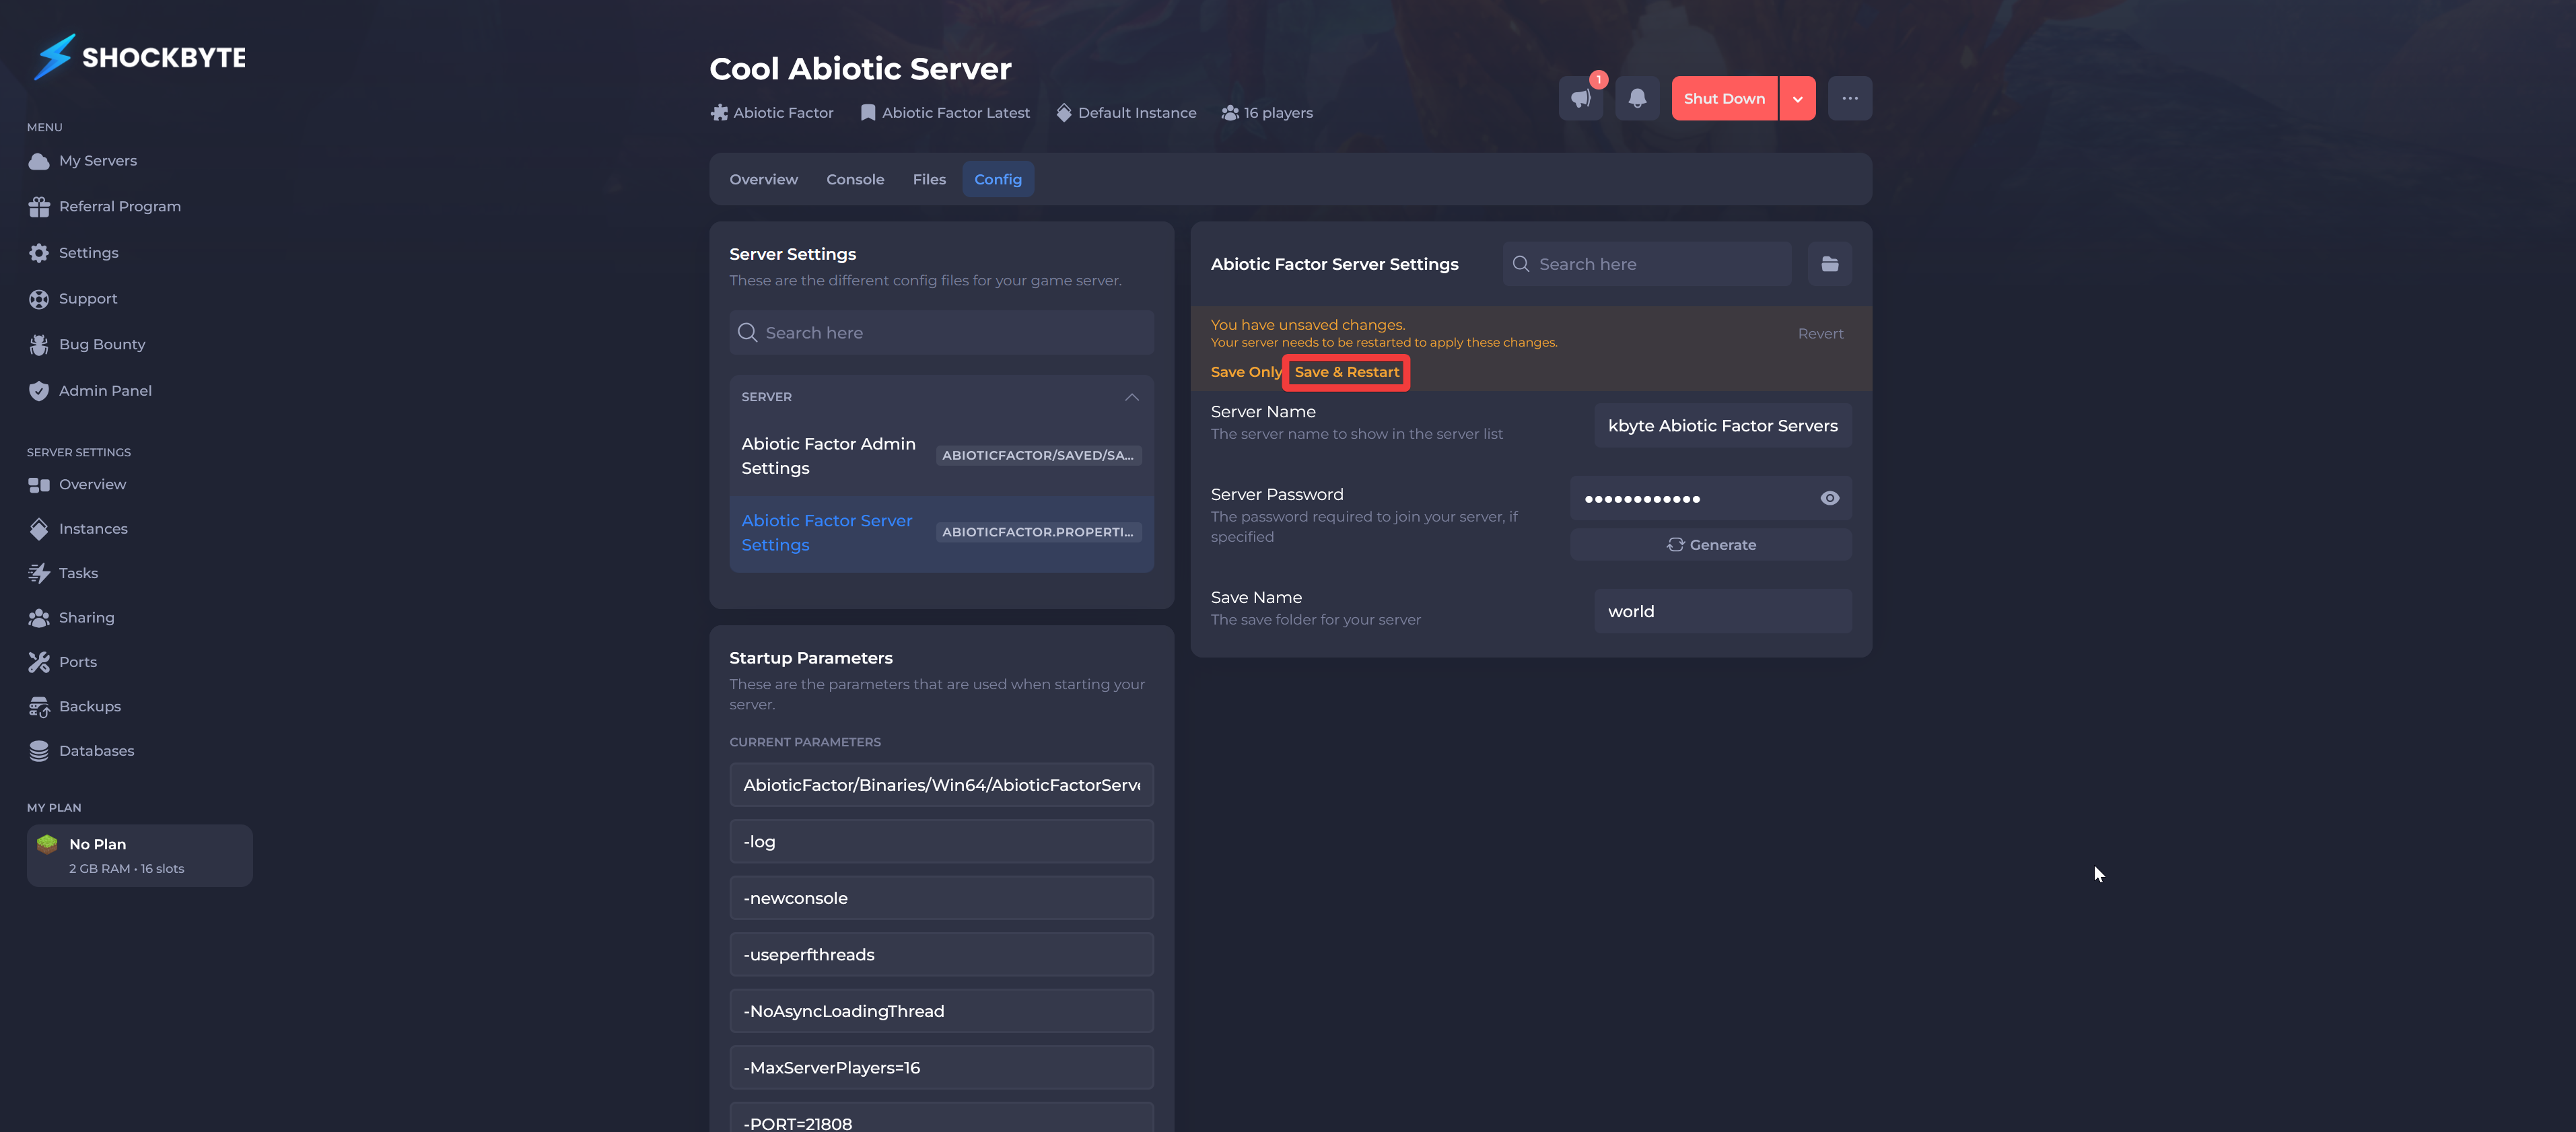Click the 16 players label
The width and height of the screenshot is (2576, 1132).
[x=1267, y=113]
